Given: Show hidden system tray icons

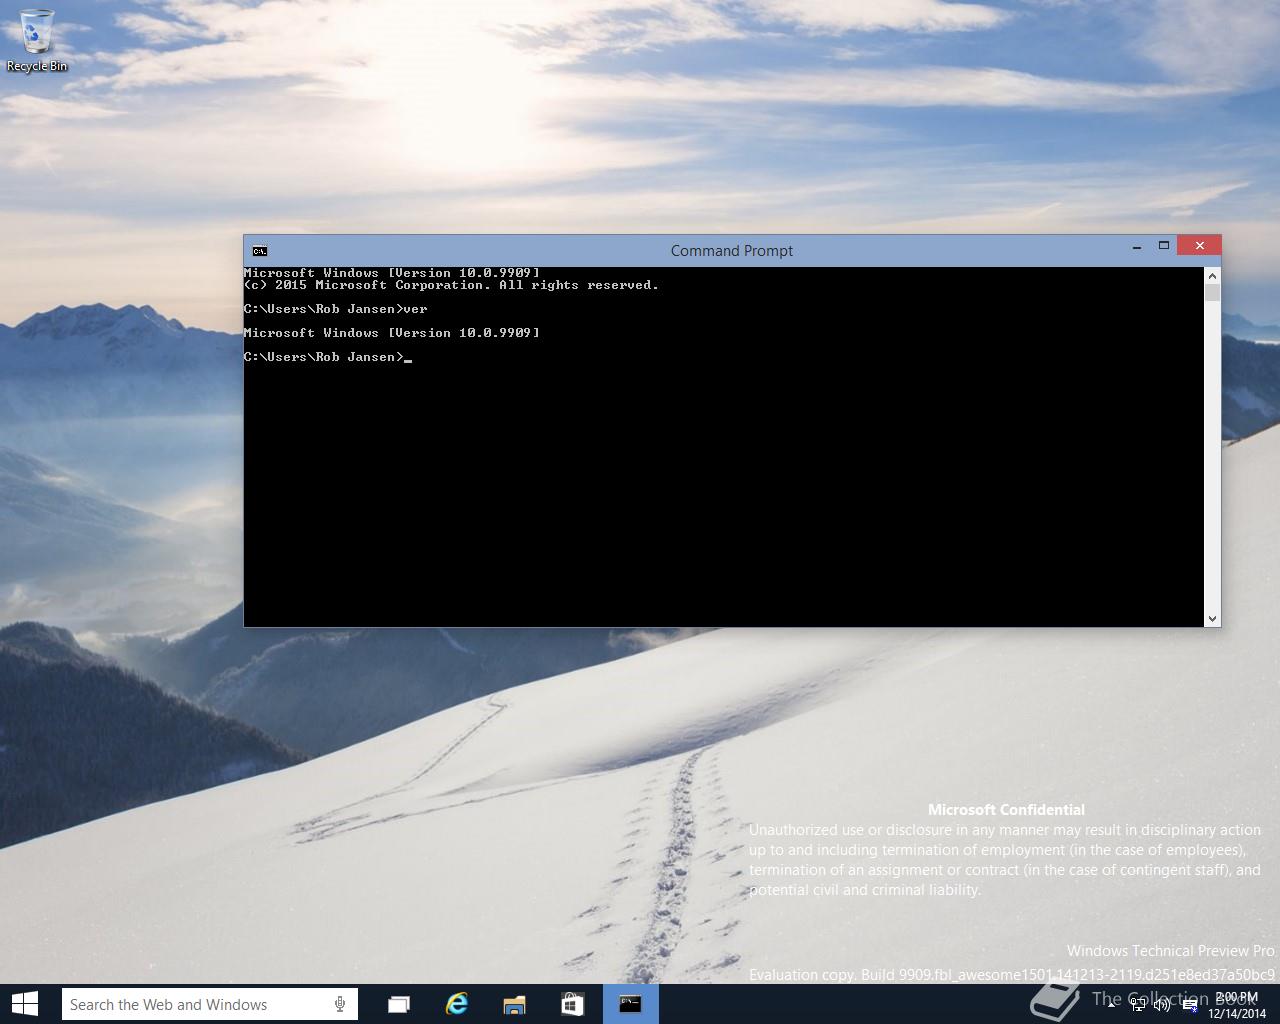Looking at the screenshot, I should [x=1112, y=1005].
